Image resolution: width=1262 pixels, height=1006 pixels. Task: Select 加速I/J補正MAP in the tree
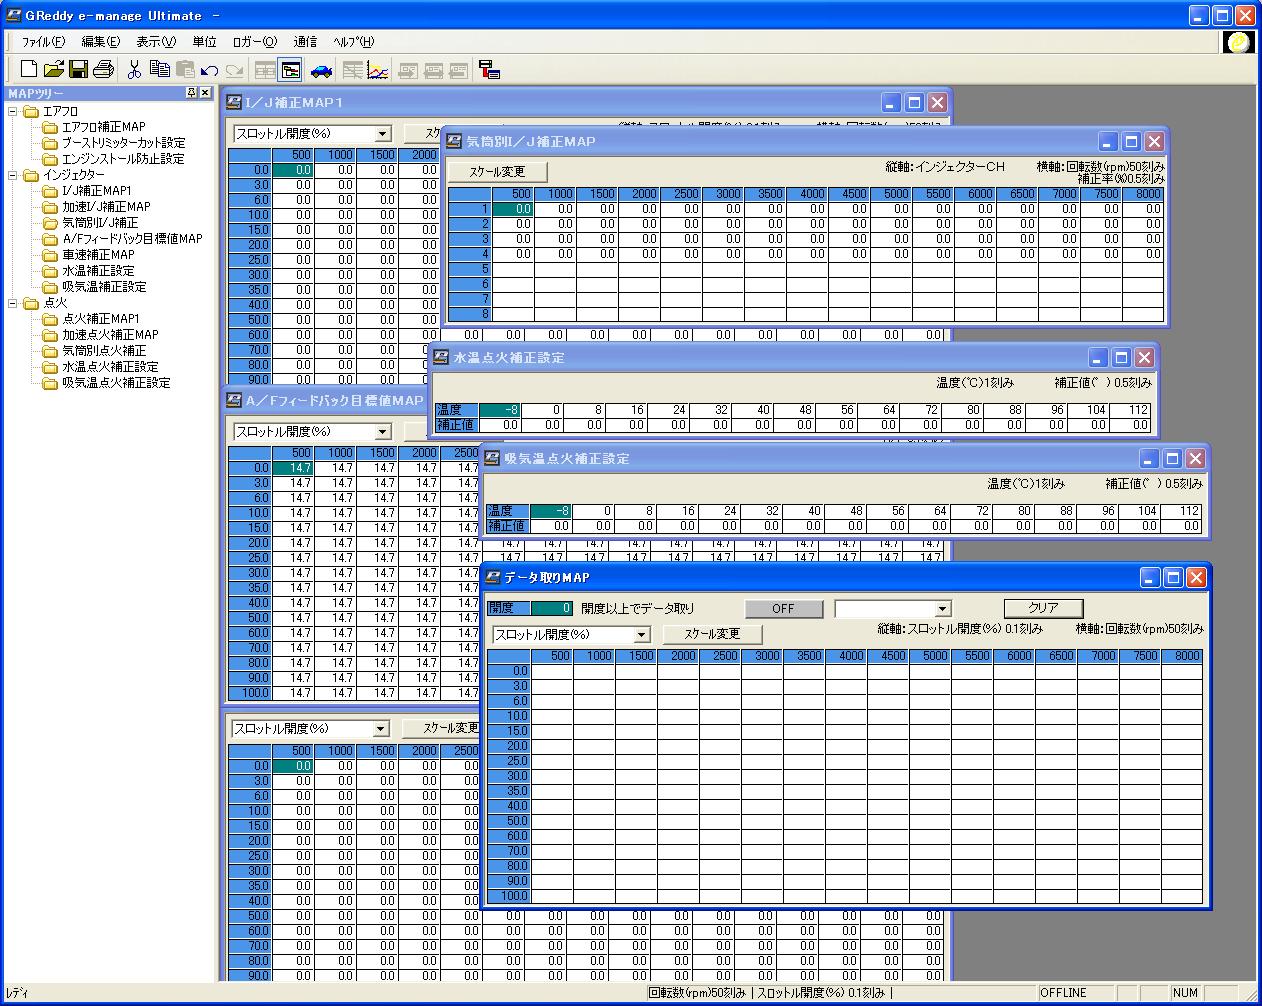click(x=106, y=207)
